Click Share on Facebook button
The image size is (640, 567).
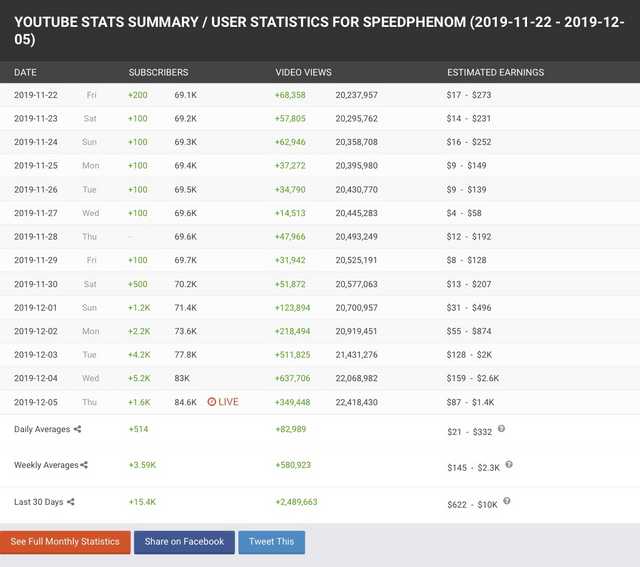[x=184, y=542]
